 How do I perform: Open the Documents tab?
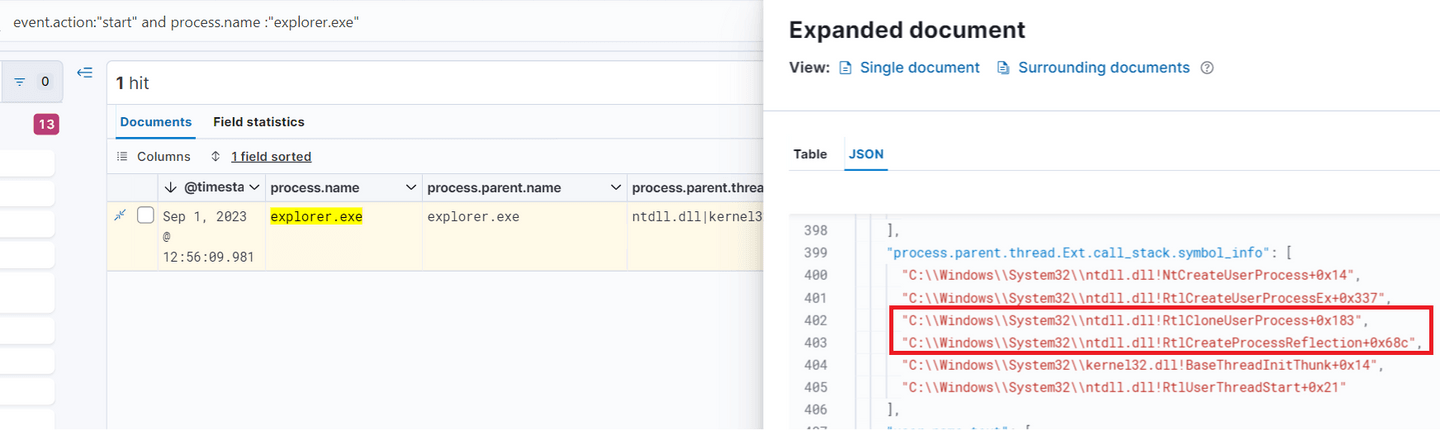(155, 122)
